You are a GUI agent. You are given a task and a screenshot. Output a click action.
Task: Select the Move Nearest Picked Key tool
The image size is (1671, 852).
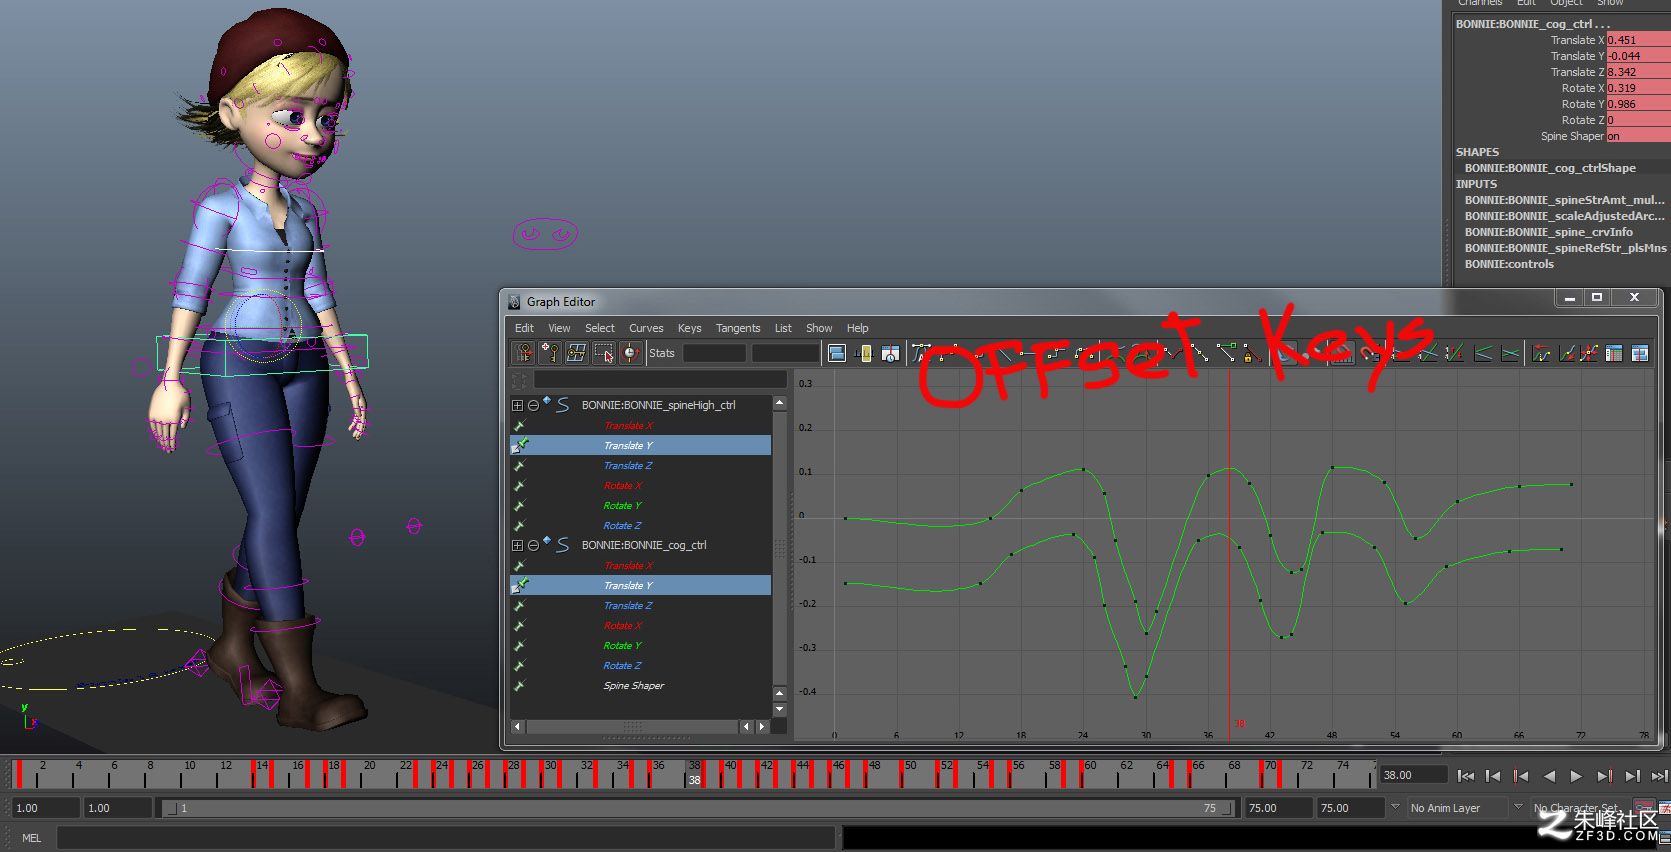pos(524,353)
